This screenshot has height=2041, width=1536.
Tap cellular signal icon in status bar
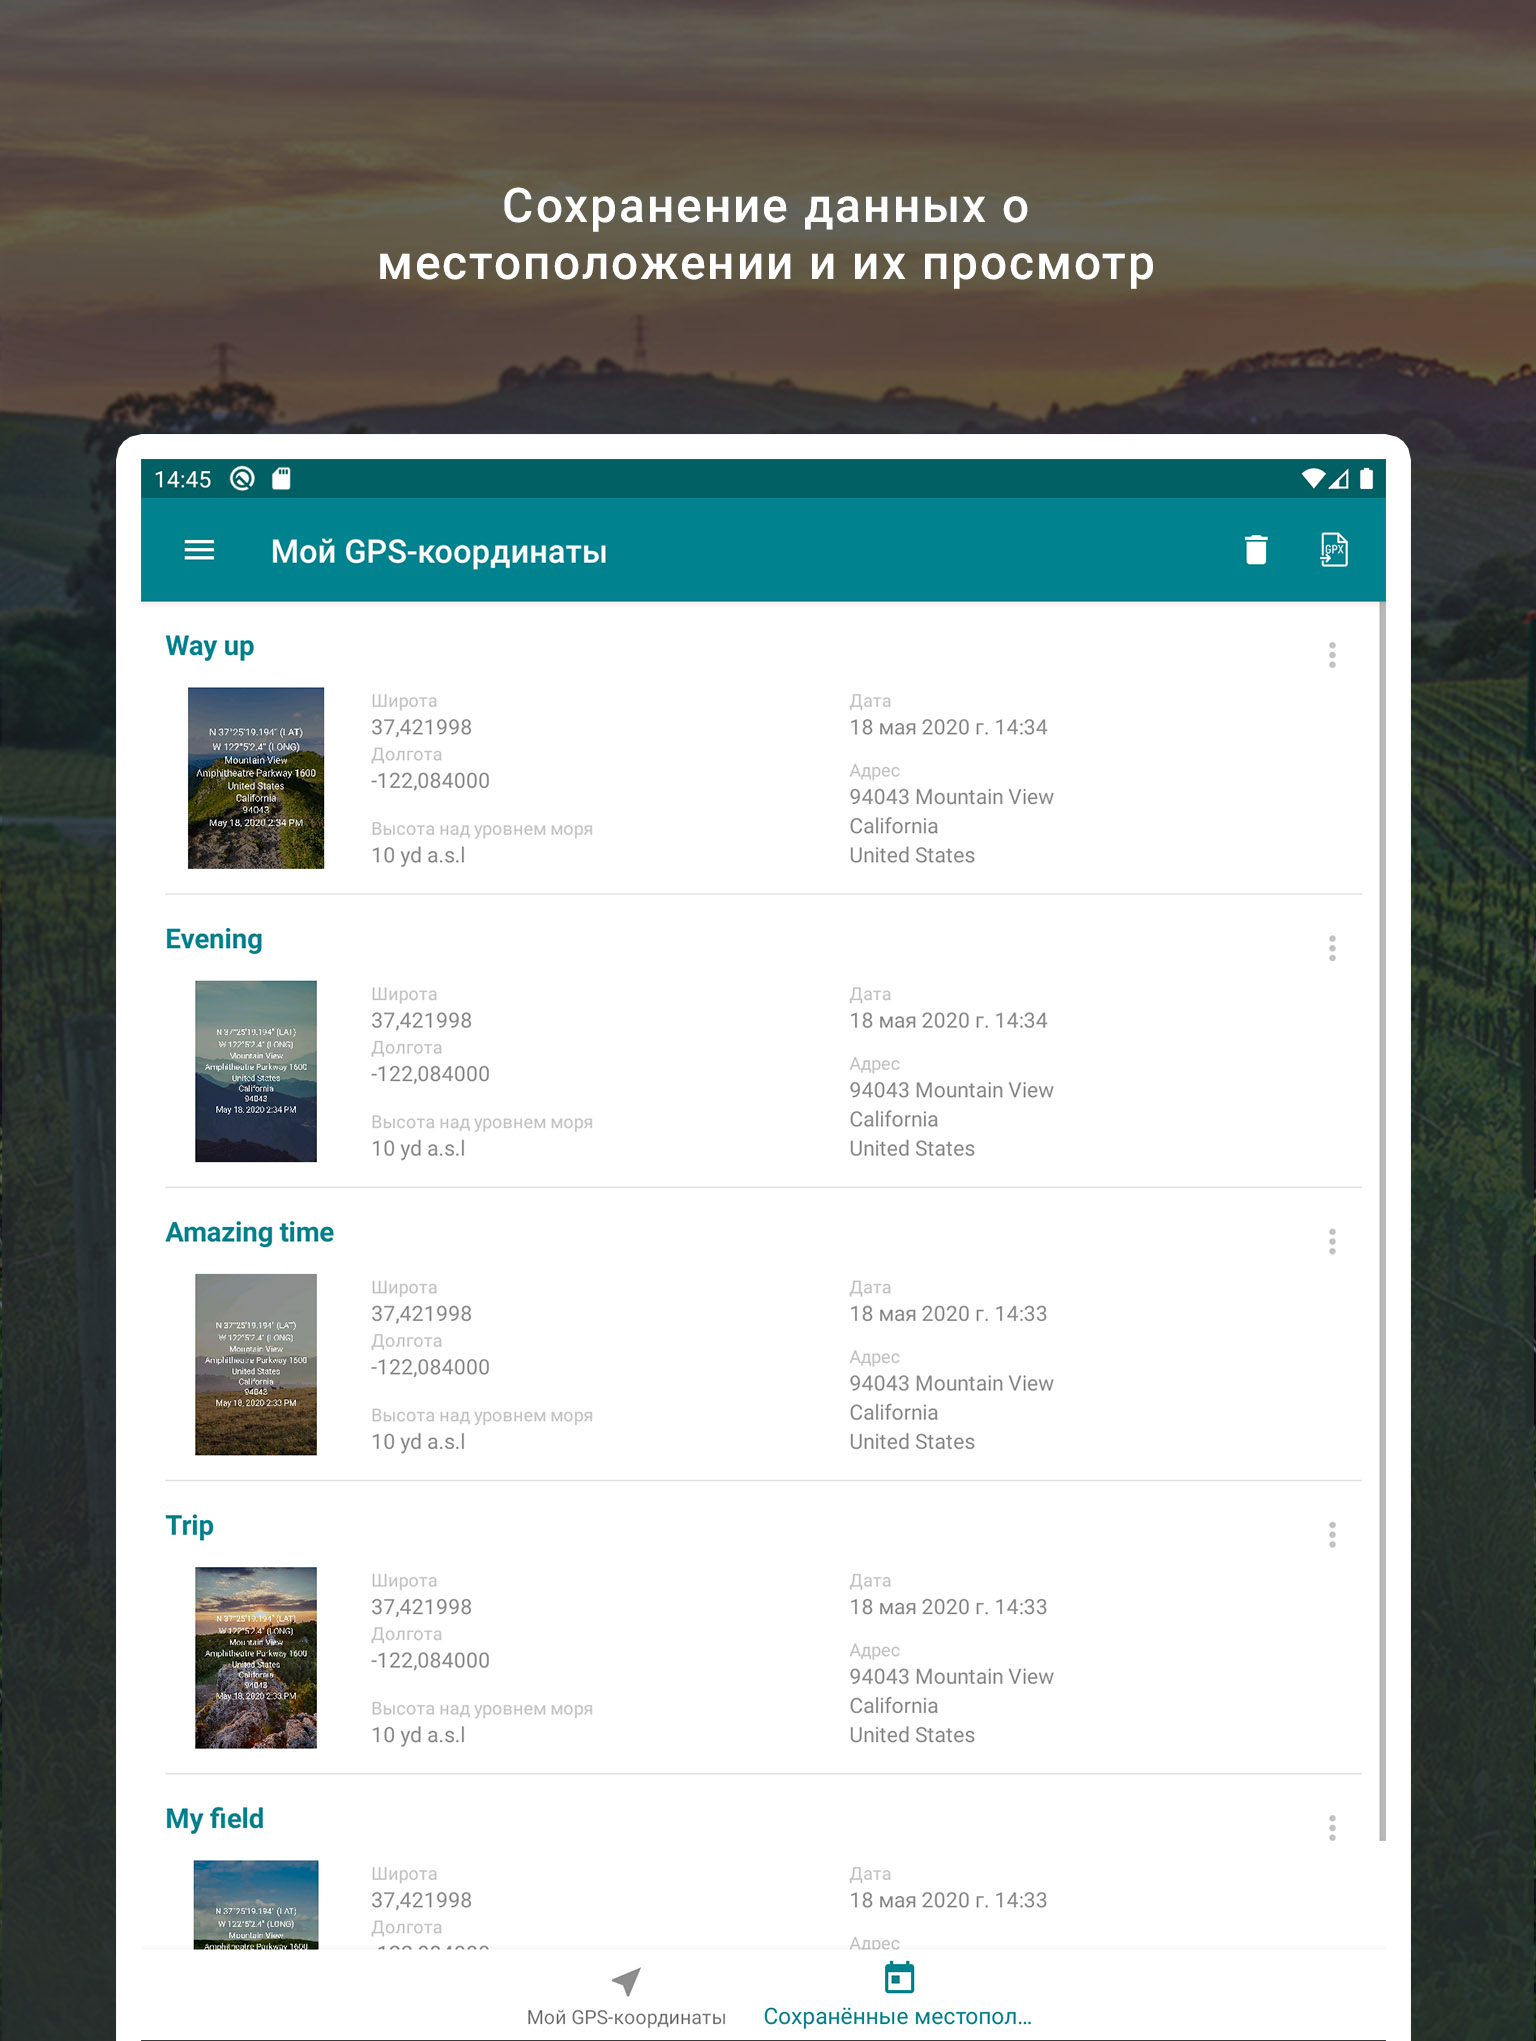coord(1339,479)
